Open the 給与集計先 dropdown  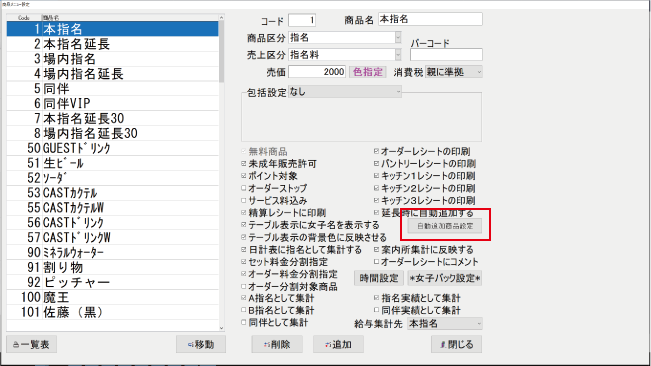pos(445,324)
